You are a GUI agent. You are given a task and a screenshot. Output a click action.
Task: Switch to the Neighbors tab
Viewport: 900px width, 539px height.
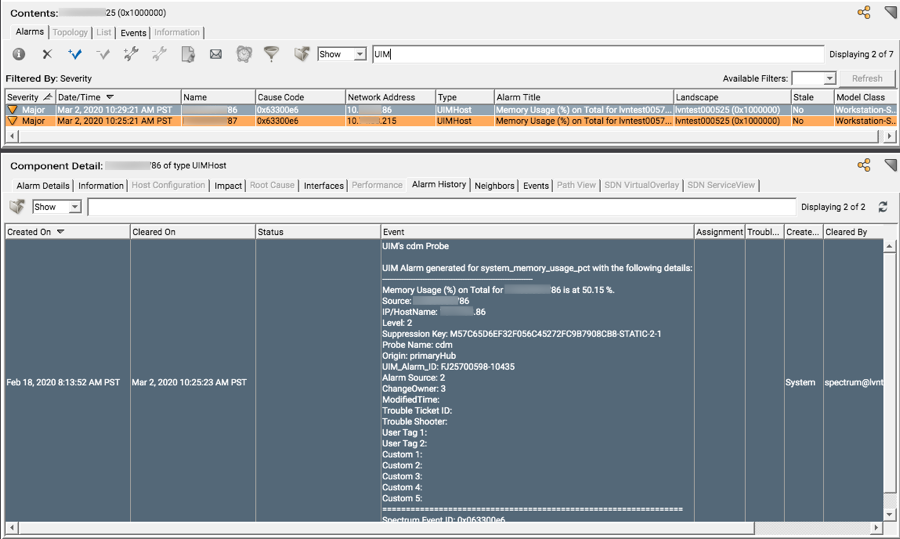click(x=494, y=186)
